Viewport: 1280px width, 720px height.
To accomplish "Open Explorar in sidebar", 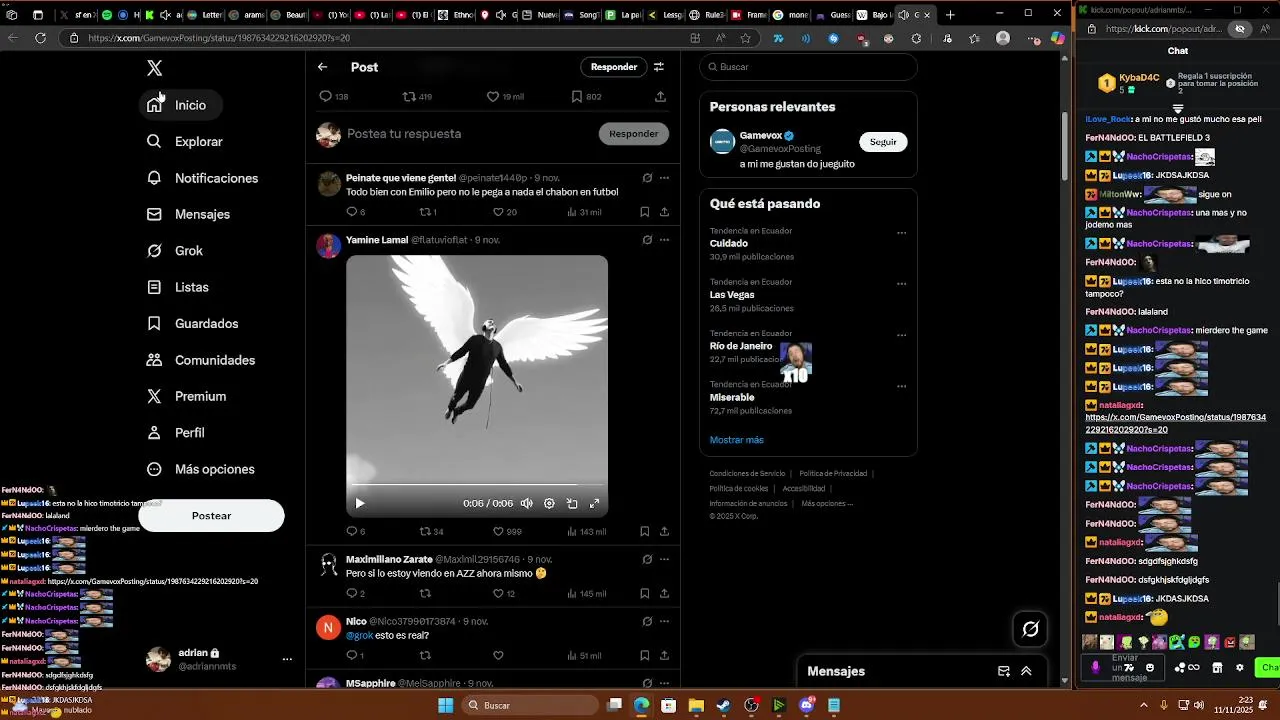I will click(185, 142).
